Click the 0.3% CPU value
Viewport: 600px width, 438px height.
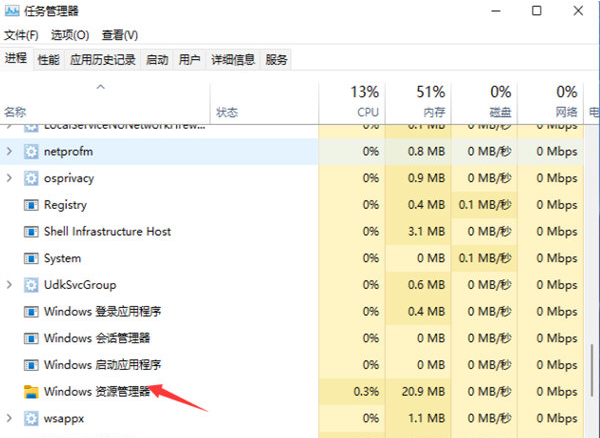(366, 392)
